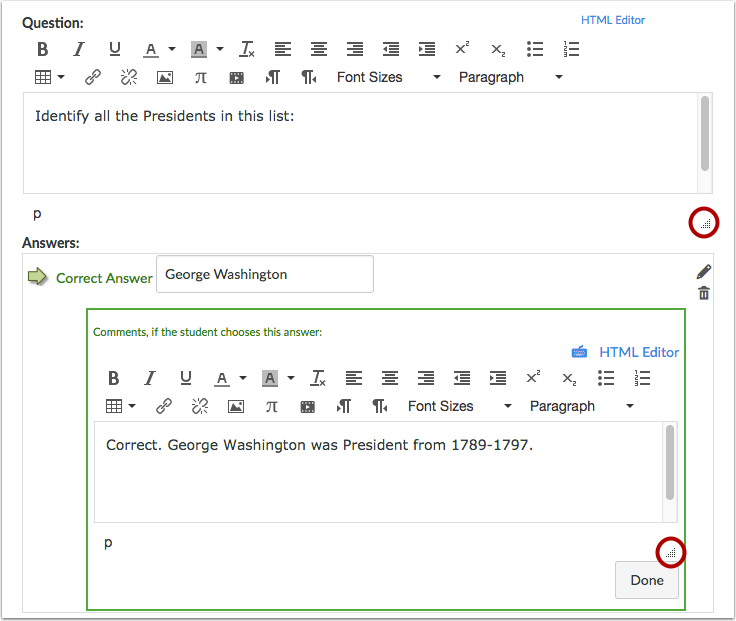Open background color dropdown in Question toolbar
The height and width of the screenshot is (621, 736).
click(220, 49)
